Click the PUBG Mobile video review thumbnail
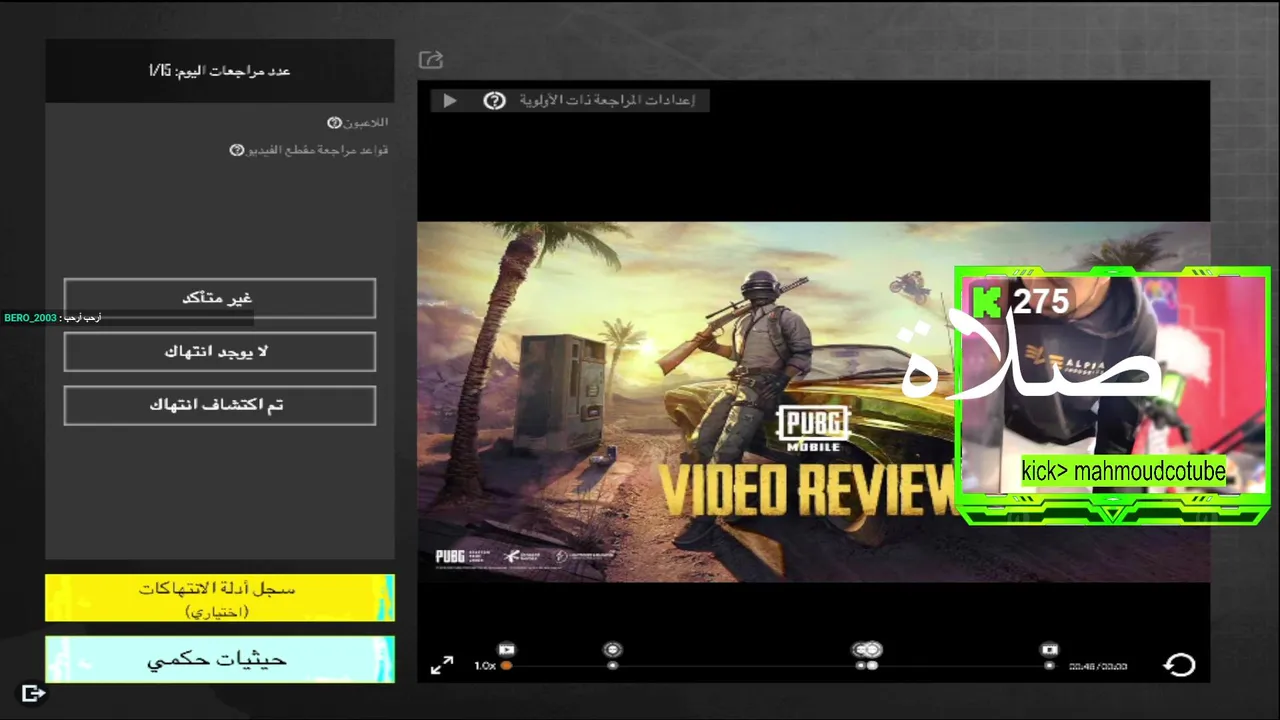The image size is (1280, 720). point(813,402)
